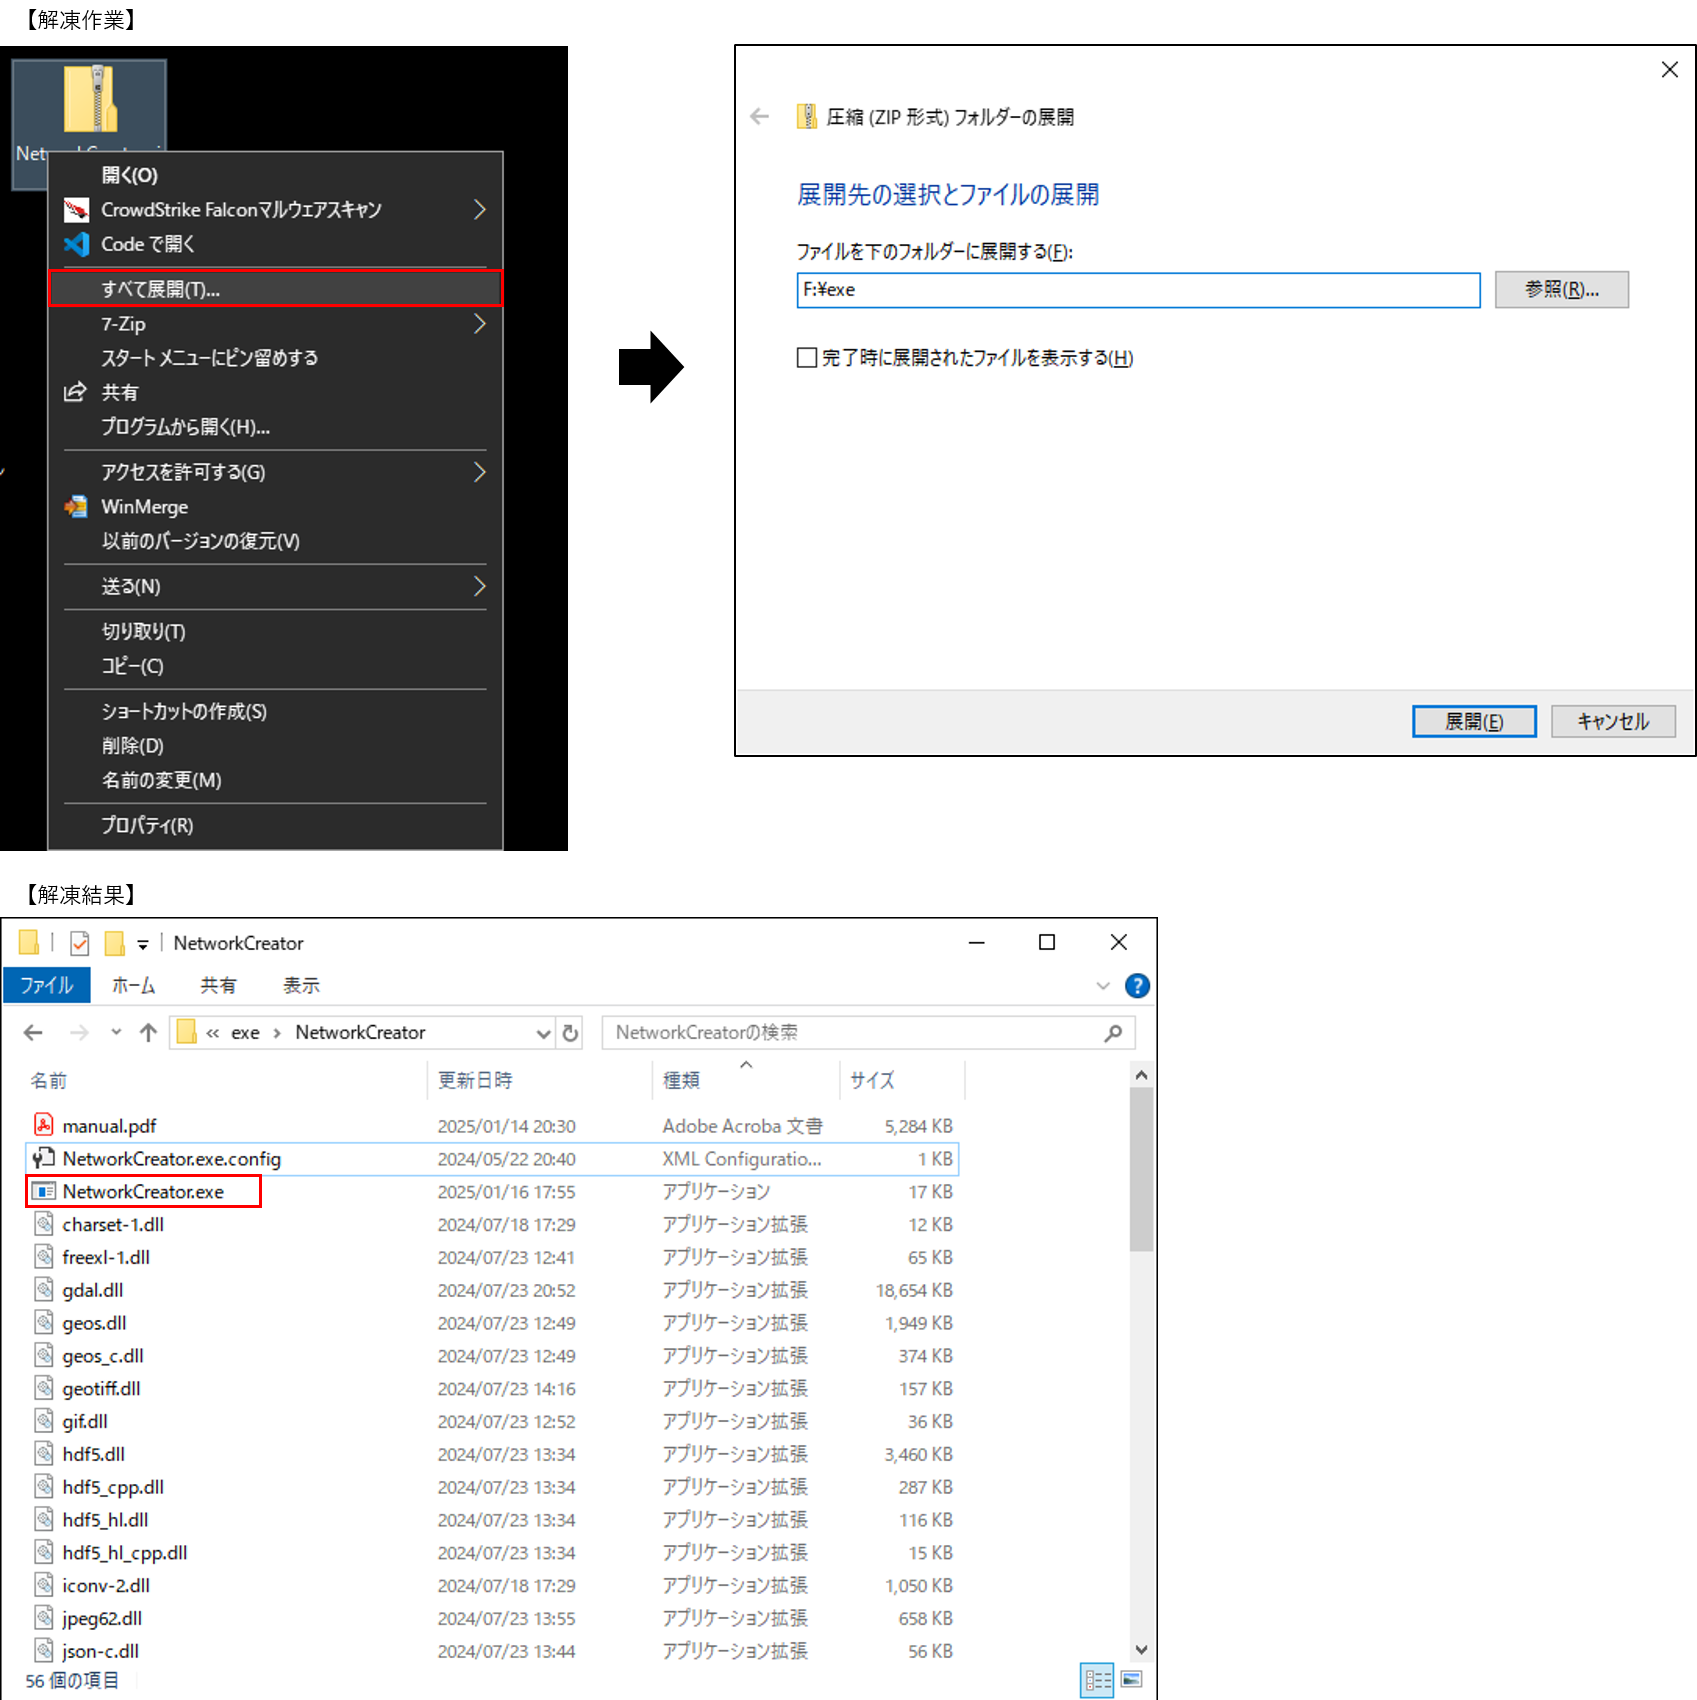This screenshot has height=1700, width=1697.
Task: Click the WinMerge icon
Action: point(76,507)
